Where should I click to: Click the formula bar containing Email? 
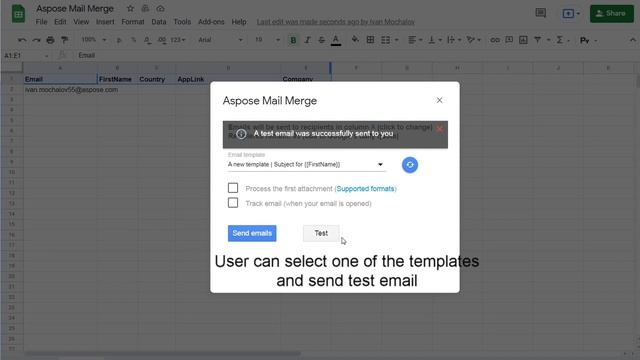(x=355, y=55)
